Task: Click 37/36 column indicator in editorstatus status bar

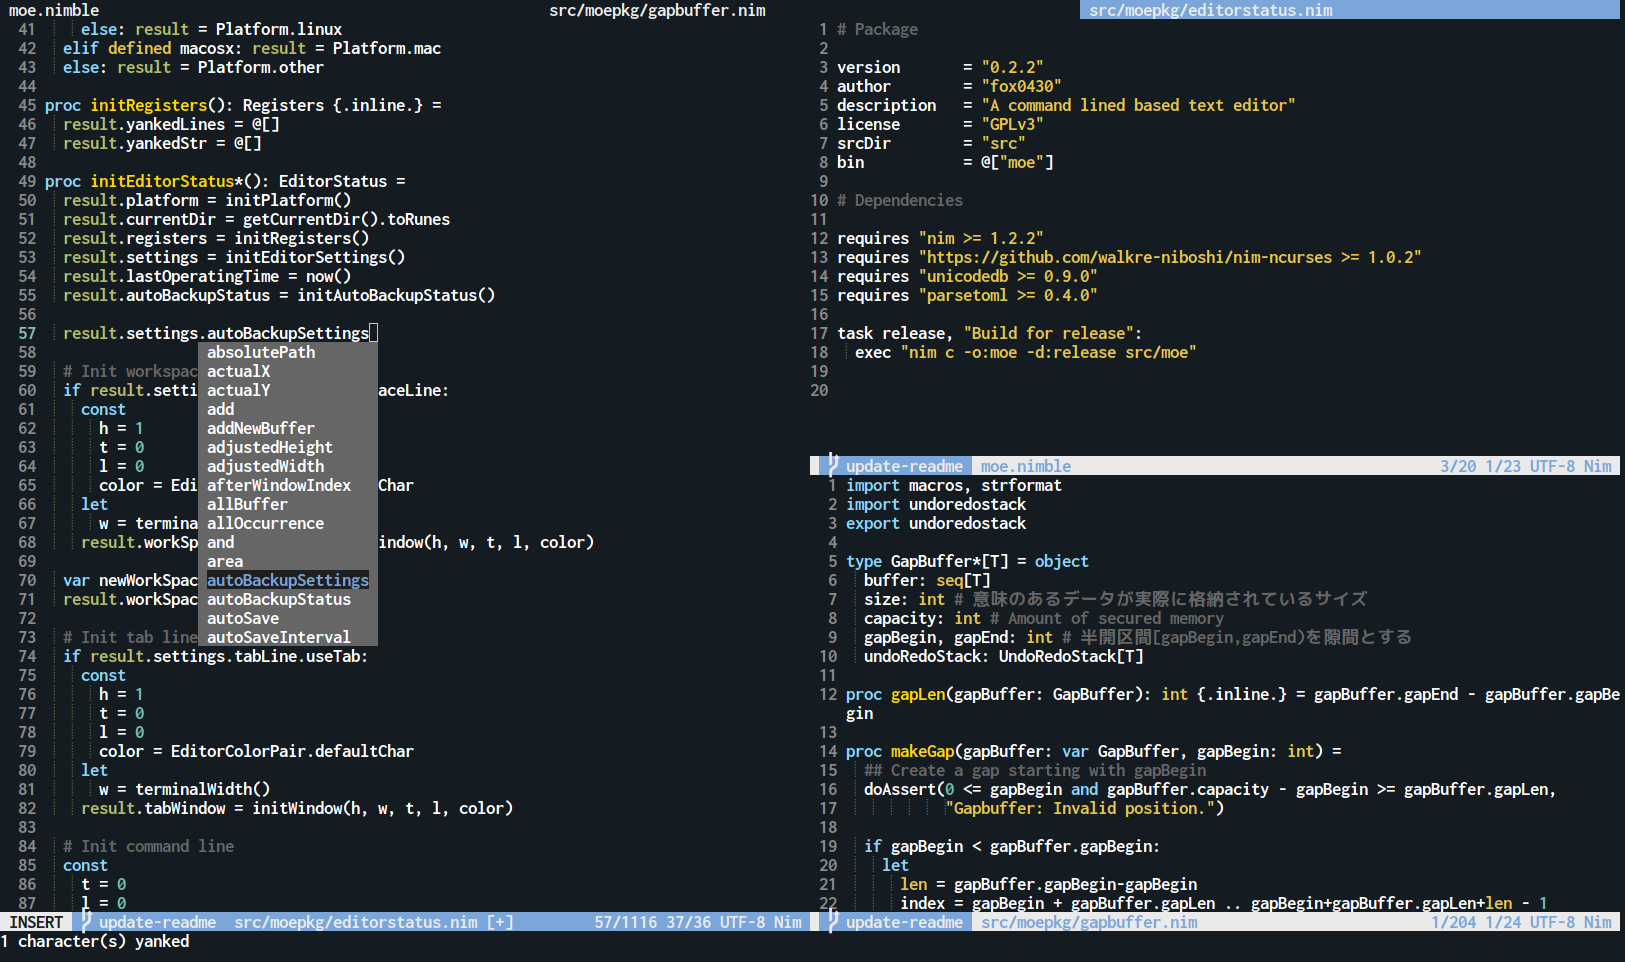Action: pyautogui.click(x=689, y=922)
